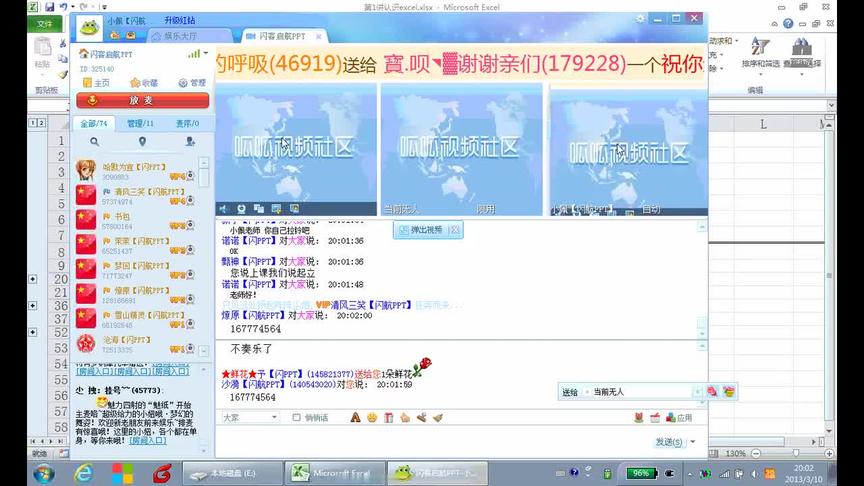Expand Excel outline group at row 36
Screen dimensions: 864x486
33,305
